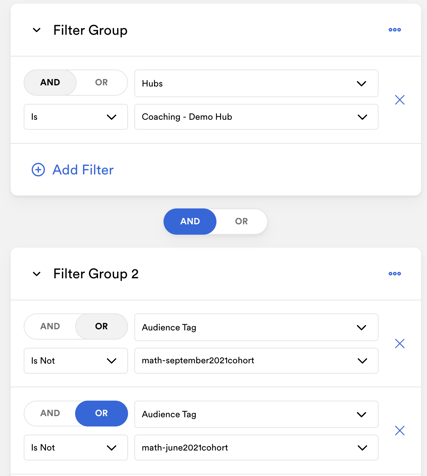427x476 pixels.
Task: Switch math-june2021cohort filter toggle to AND
Action: [50, 413]
